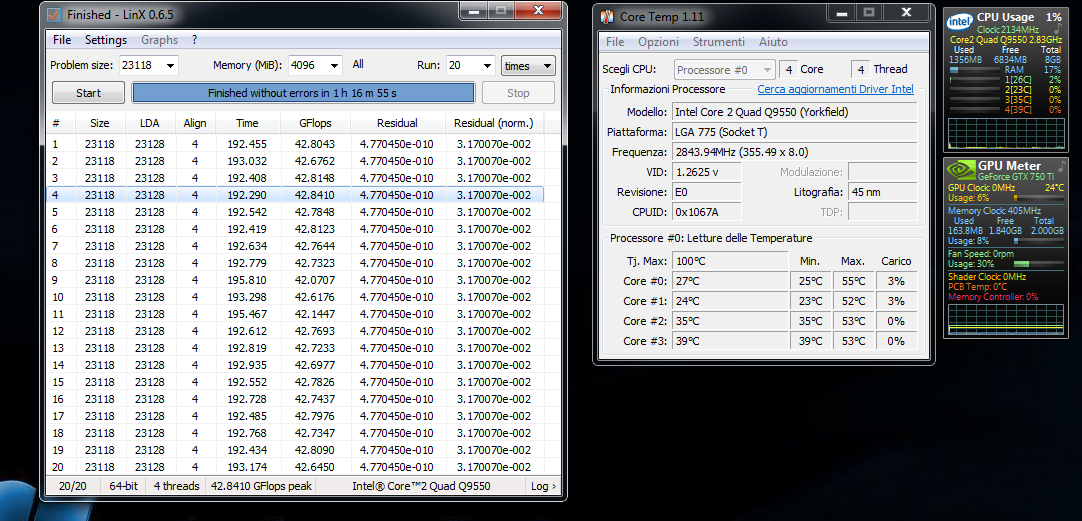Click the Time column header
Image resolution: width=1082 pixels, height=521 pixels.
coord(247,123)
